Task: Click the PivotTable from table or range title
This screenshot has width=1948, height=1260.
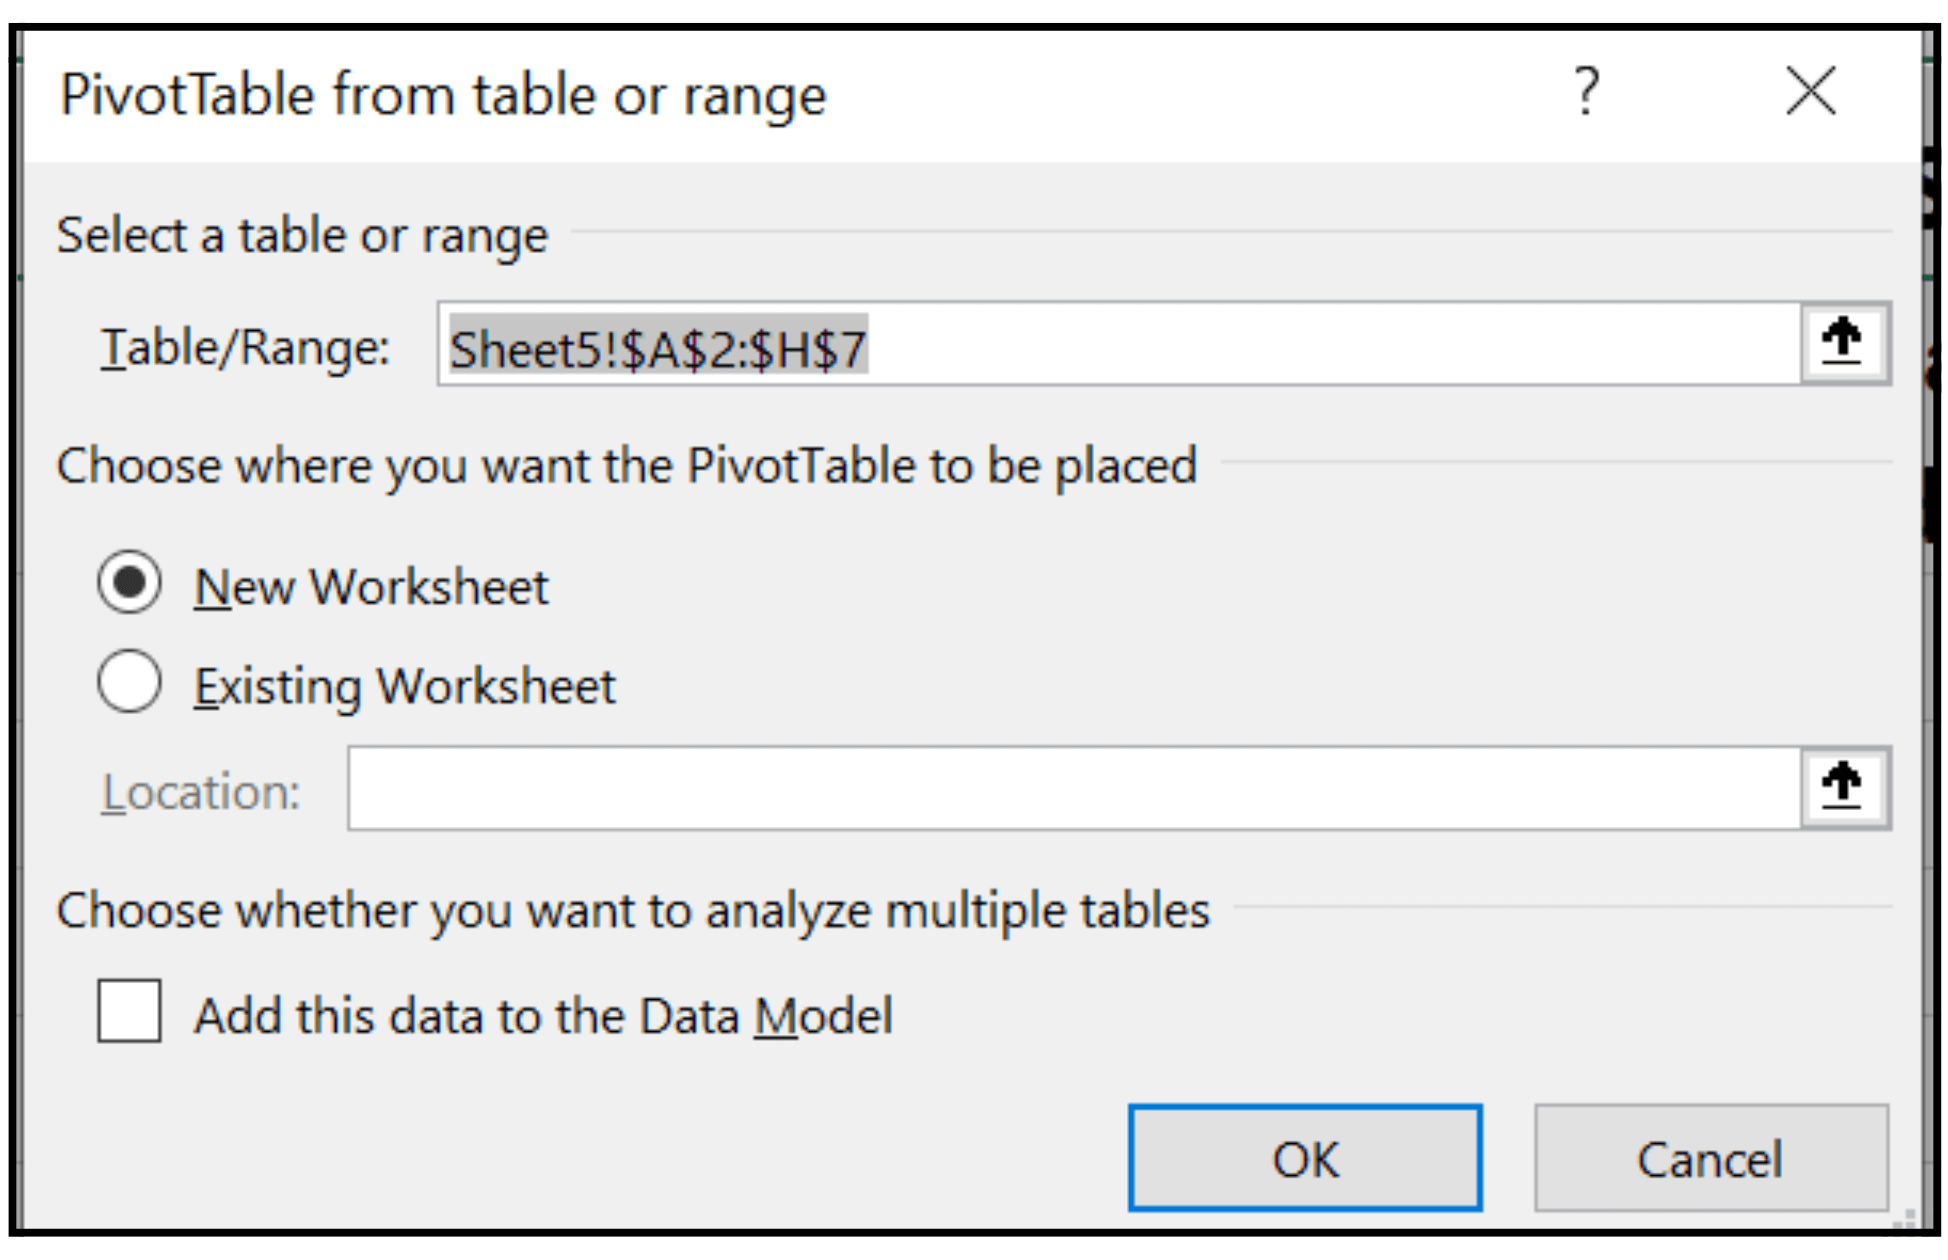Action: tap(443, 93)
